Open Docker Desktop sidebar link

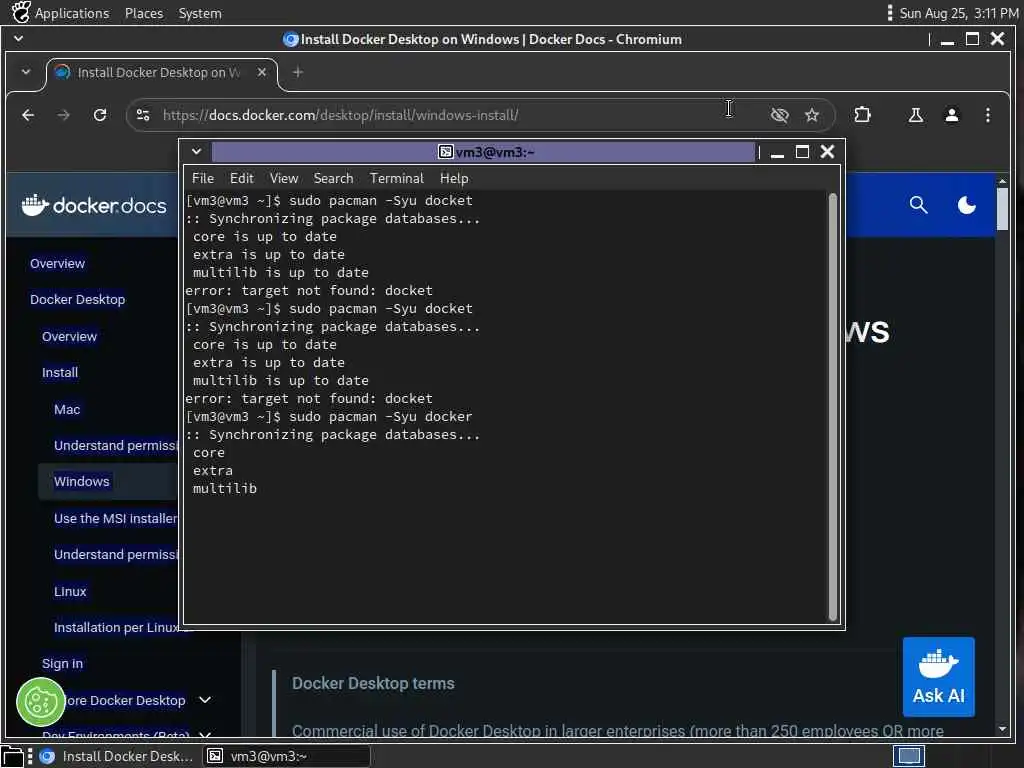(77, 300)
